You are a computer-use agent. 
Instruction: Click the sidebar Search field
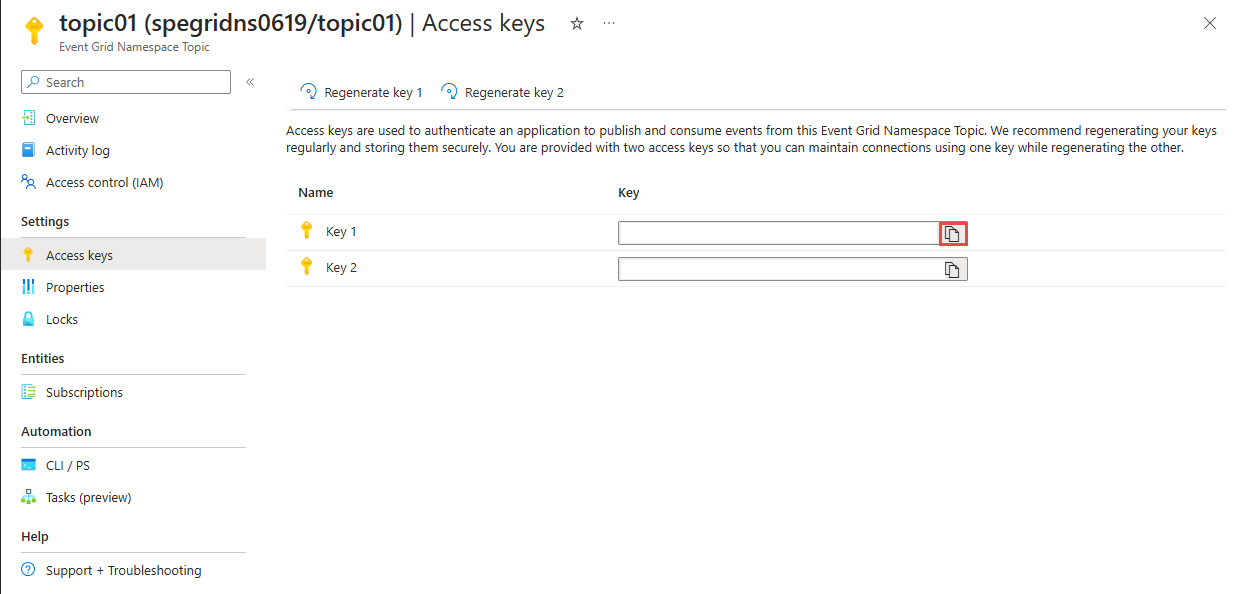pos(126,82)
